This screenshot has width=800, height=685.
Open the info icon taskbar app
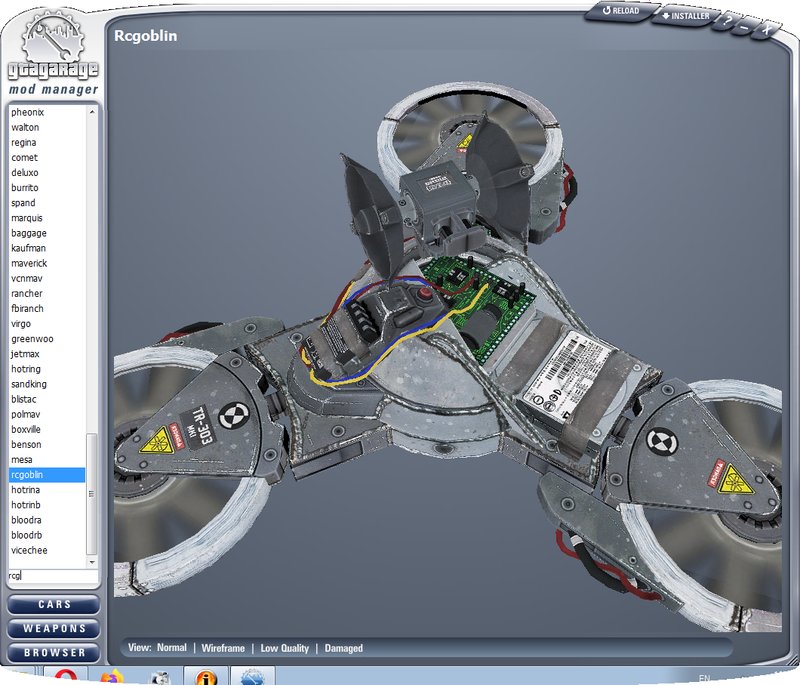(x=205, y=676)
